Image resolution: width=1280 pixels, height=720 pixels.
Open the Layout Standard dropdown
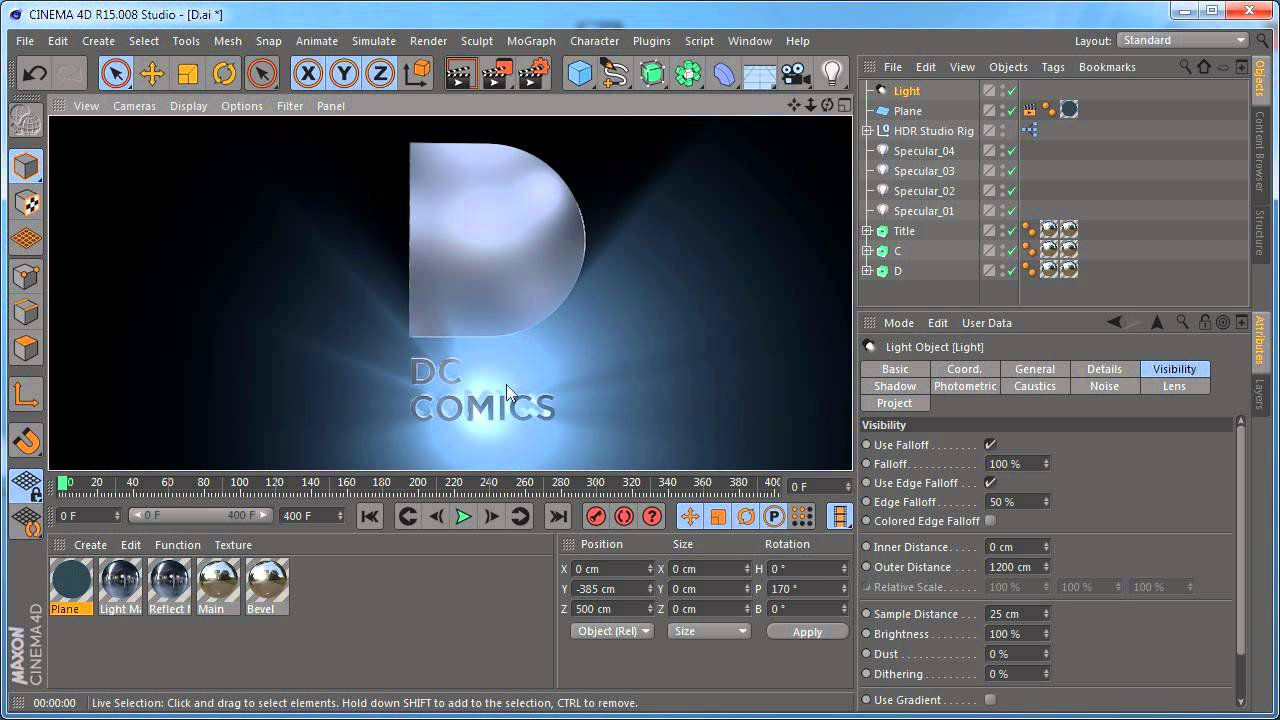coord(1183,41)
